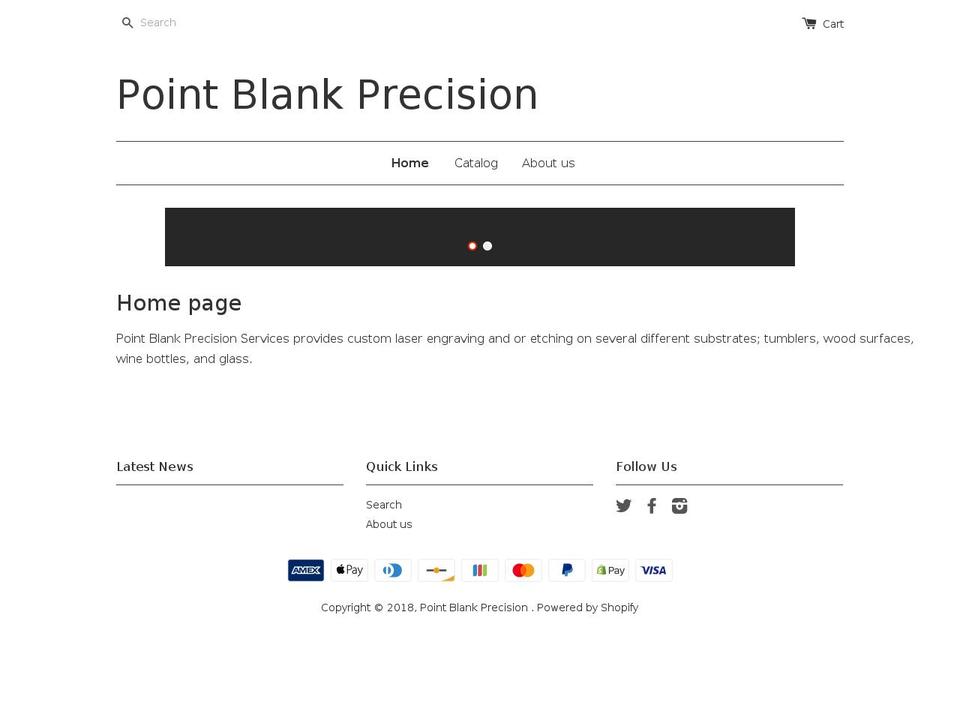This screenshot has width=960, height=720.
Task: Open the shopping cart icon
Action: point(808,22)
